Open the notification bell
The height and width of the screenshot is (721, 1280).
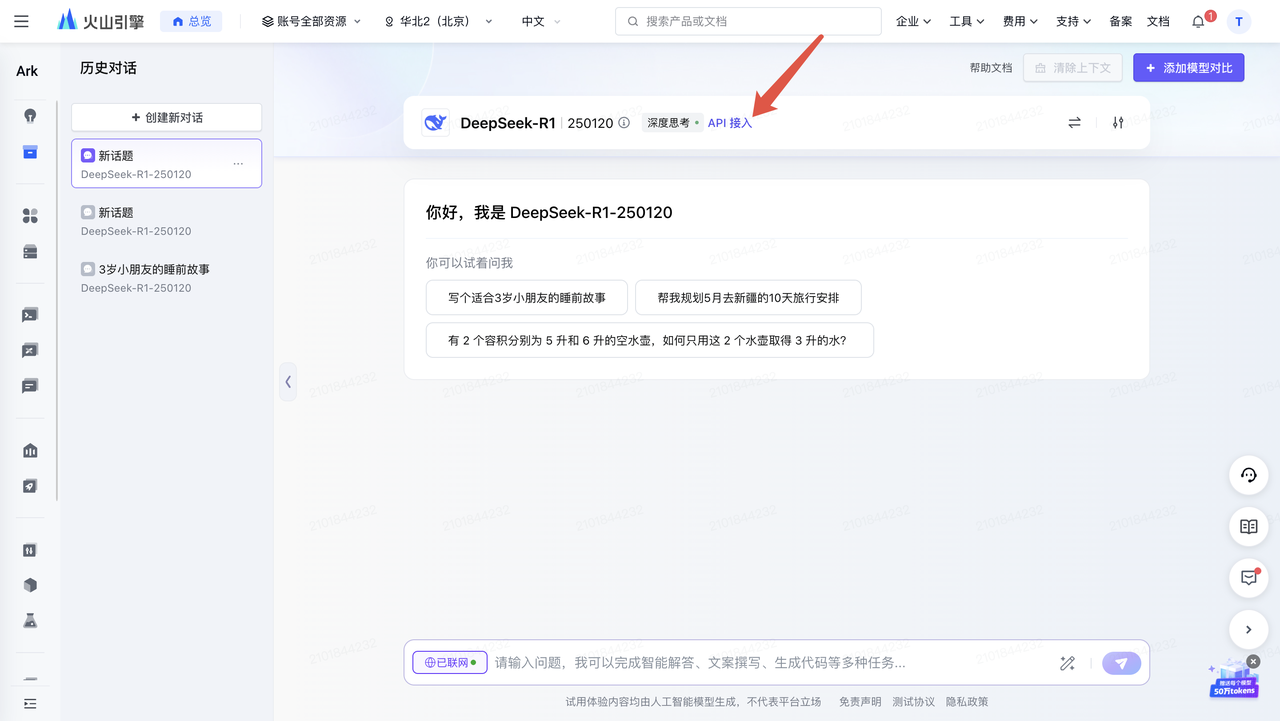point(1198,21)
